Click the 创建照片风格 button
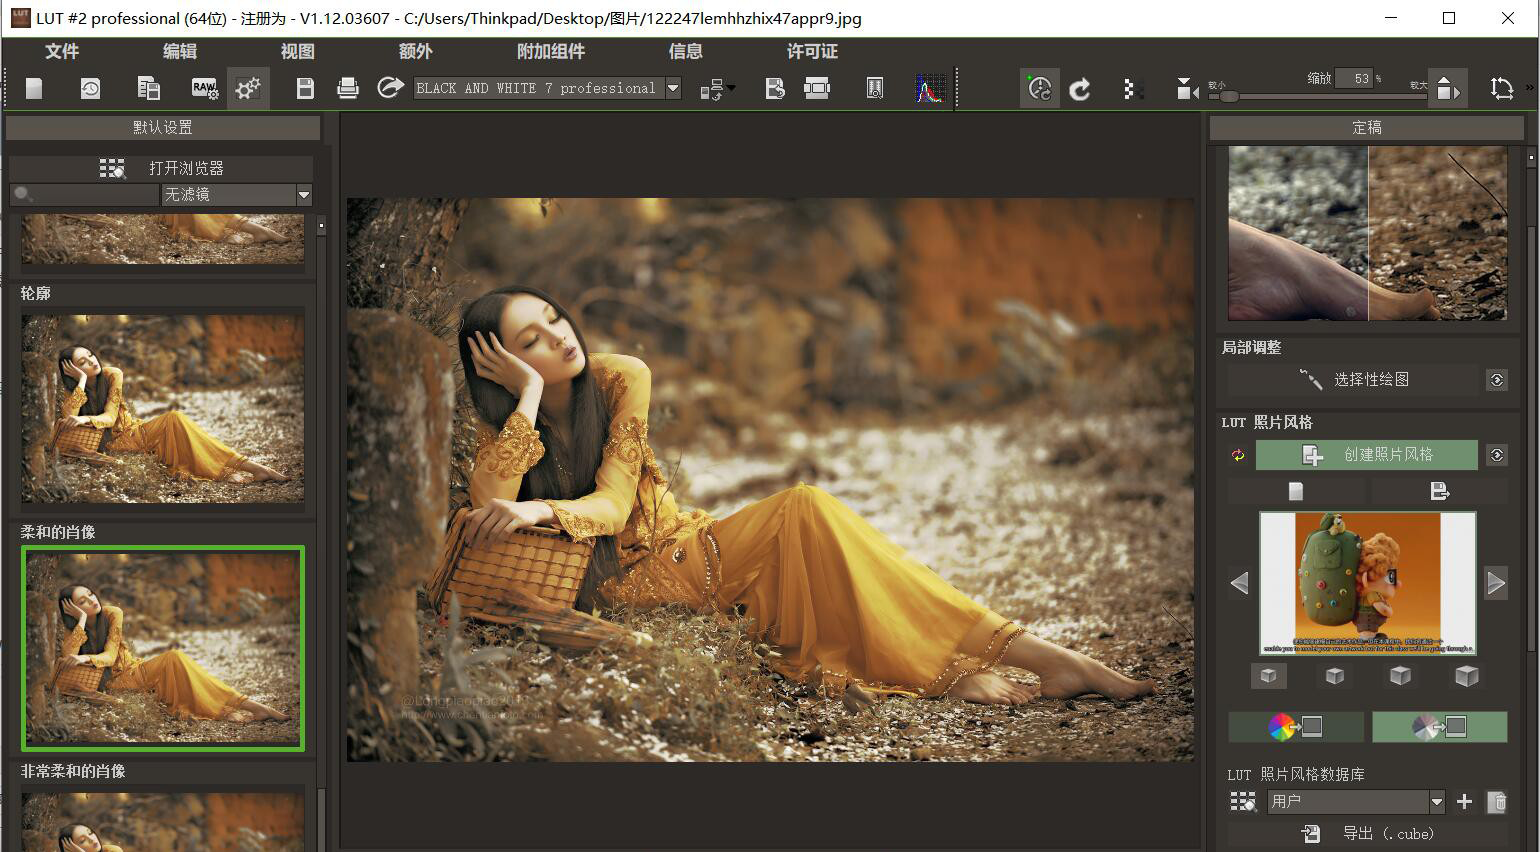The width and height of the screenshot is (1540, 852). click(x=1367, y=455)
